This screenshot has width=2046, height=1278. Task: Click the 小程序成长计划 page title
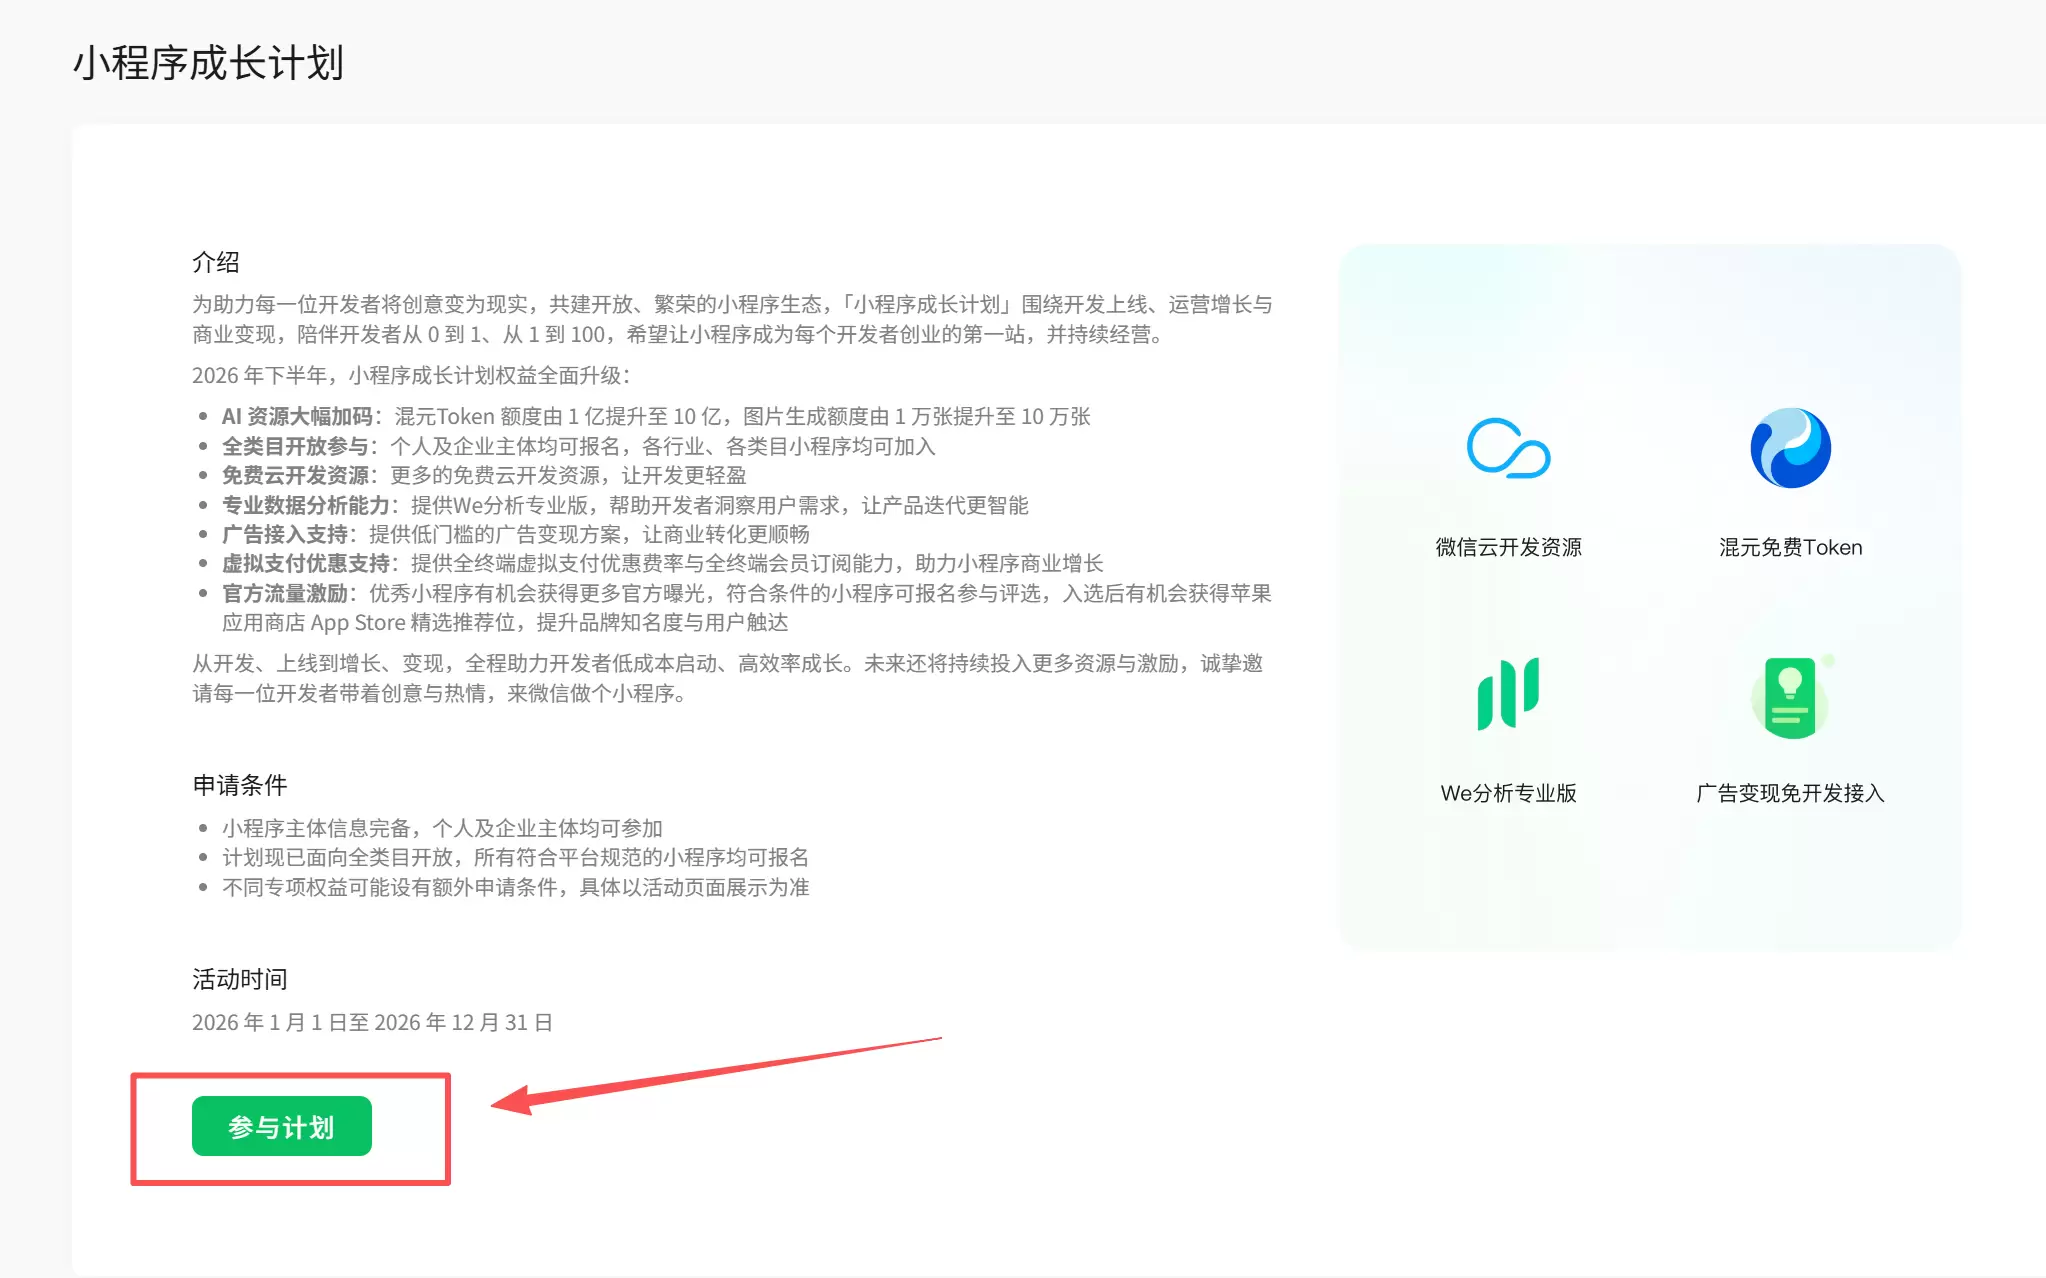pos(208,63)
